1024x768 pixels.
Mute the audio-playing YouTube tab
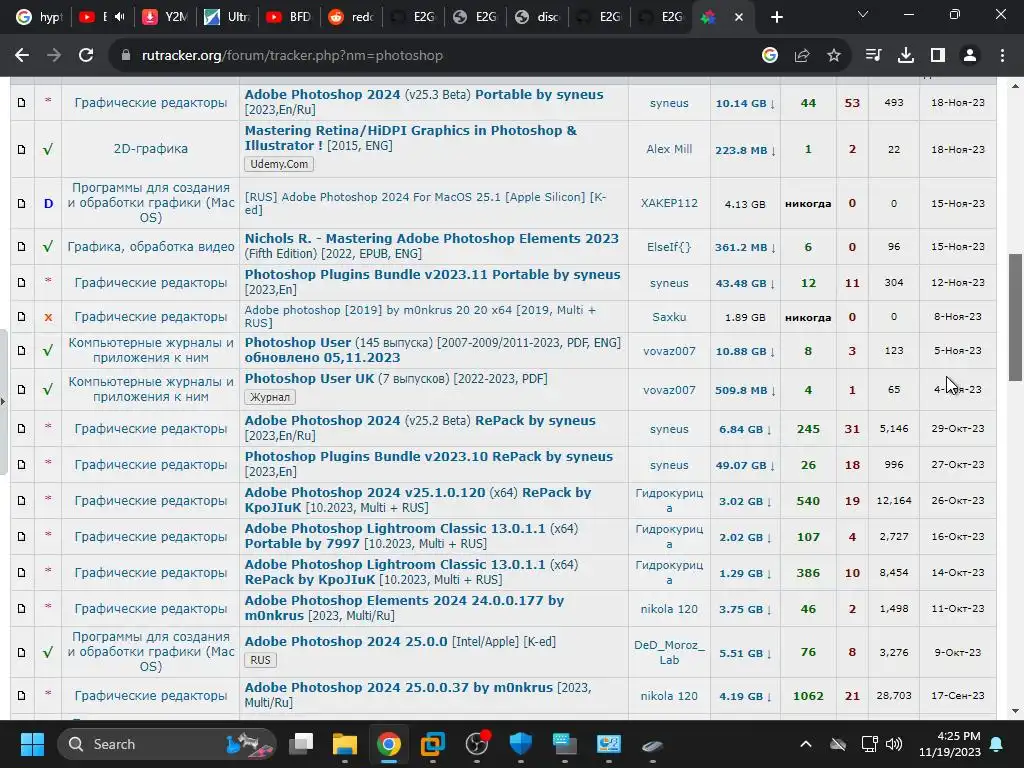tap(120, 16)
